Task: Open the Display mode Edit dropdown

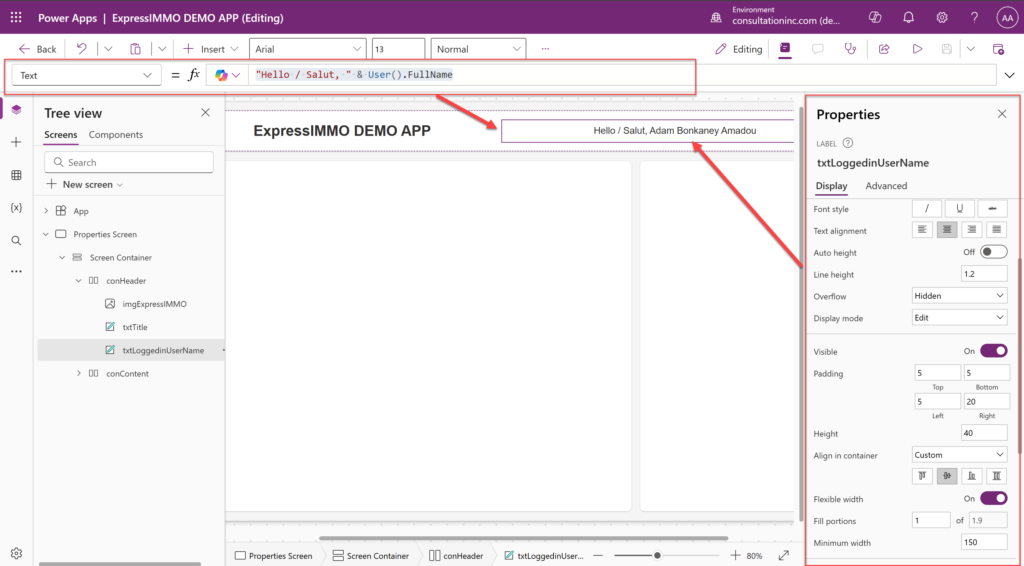Action: click(959, 318)
